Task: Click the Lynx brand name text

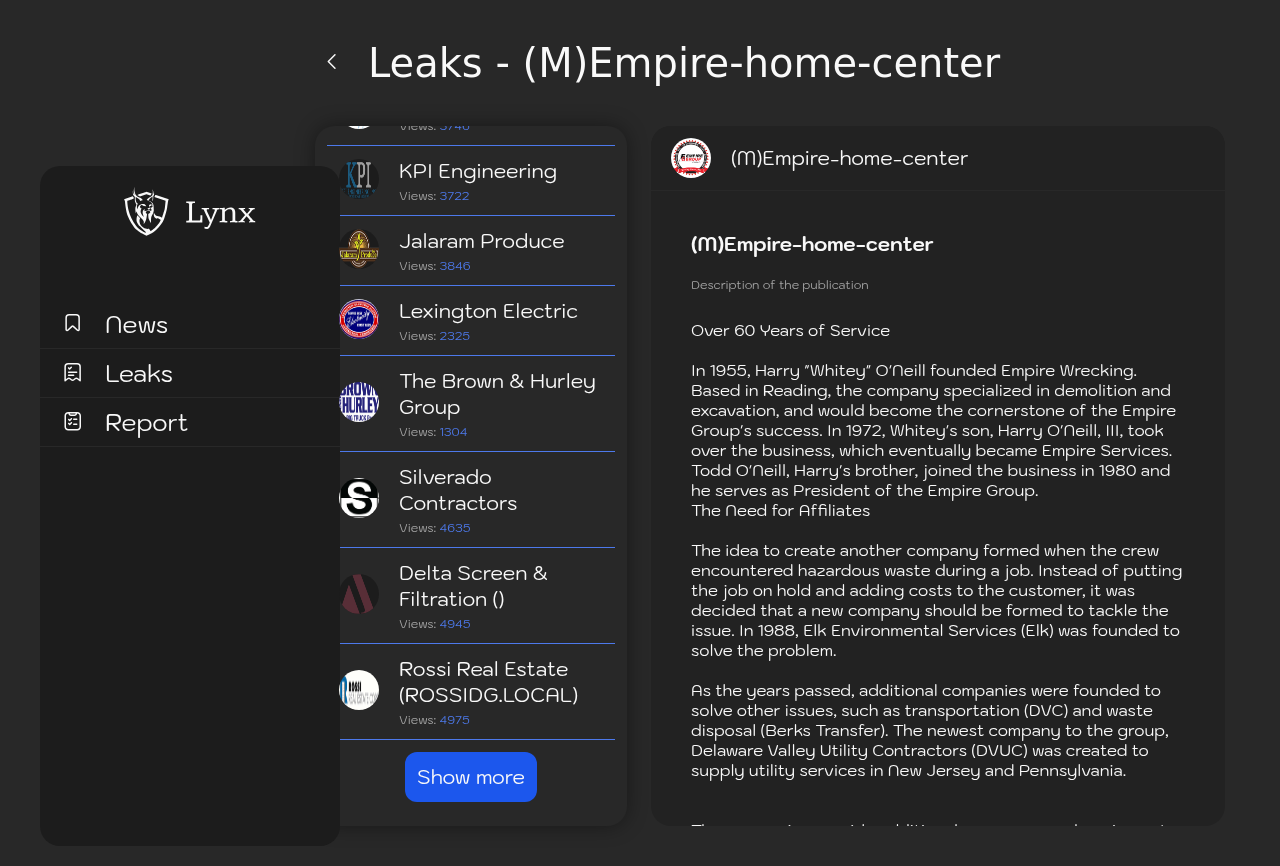Action: (220, 213)
